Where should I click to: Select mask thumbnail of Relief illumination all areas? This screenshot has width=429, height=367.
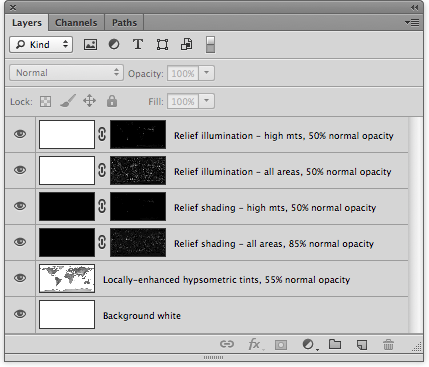tap(138, 170)
